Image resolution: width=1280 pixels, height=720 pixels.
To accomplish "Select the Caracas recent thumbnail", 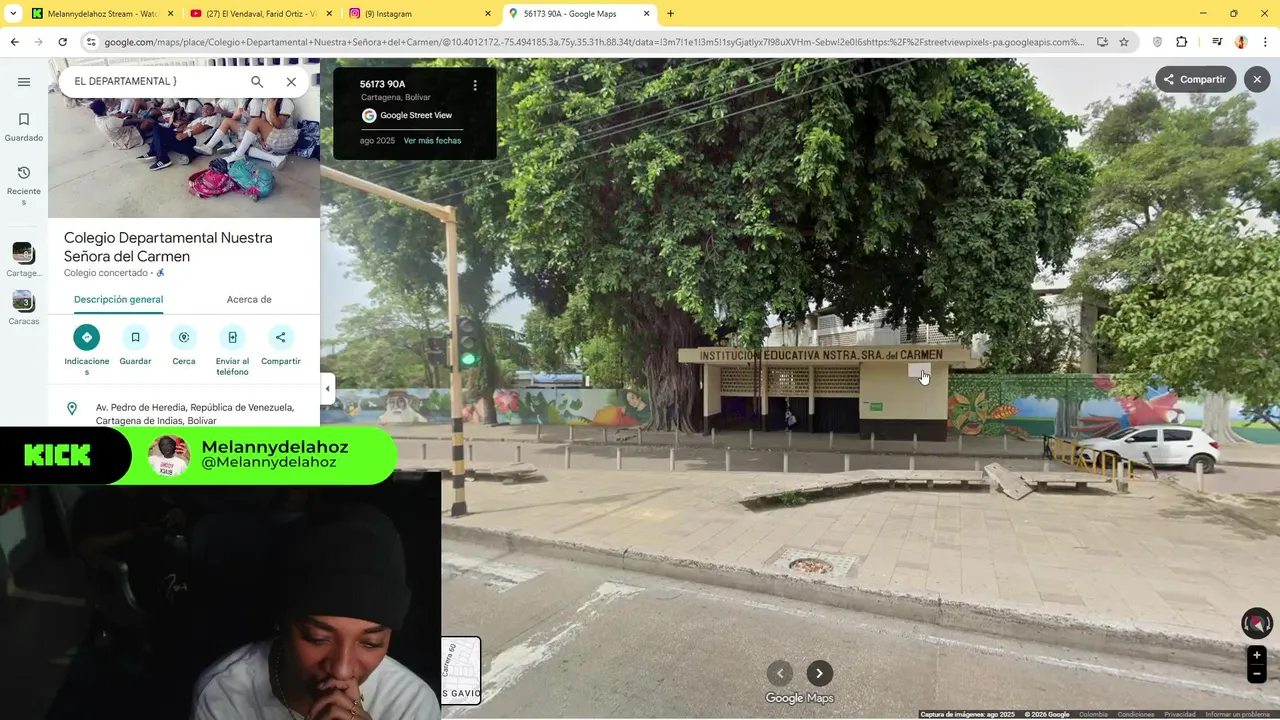I will (x=24, y=308).
